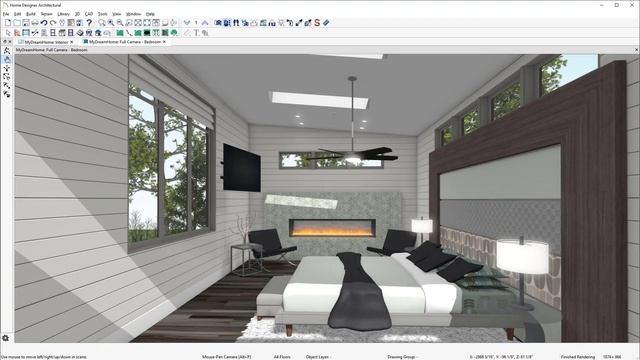Open the View menu

(117, 14)
